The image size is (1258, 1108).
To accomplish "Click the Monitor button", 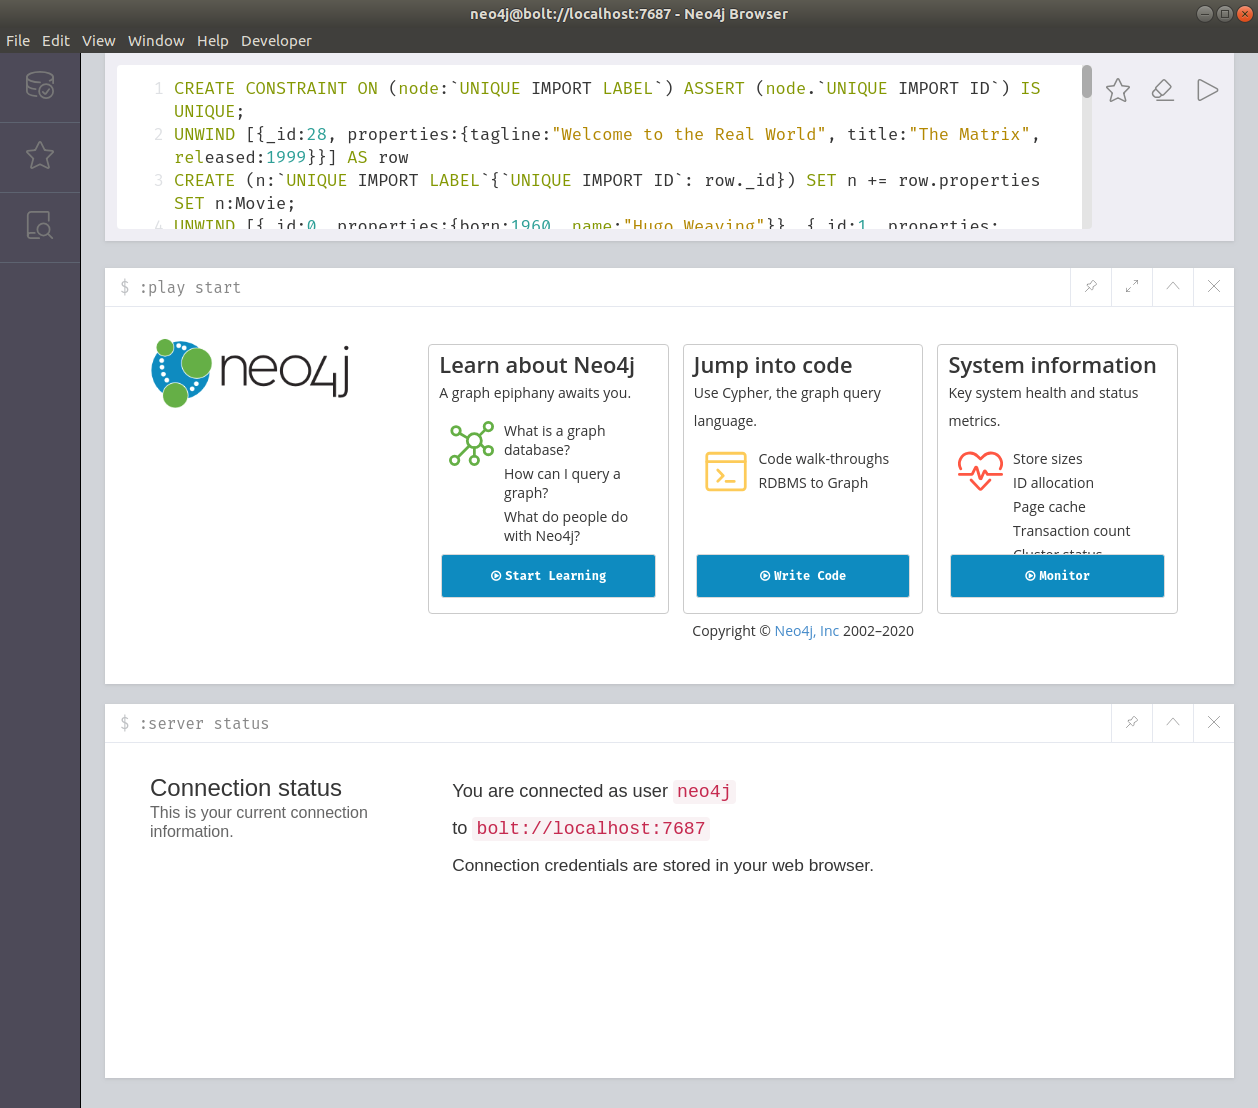I will pyautogui.click(x=1057, y=575).
